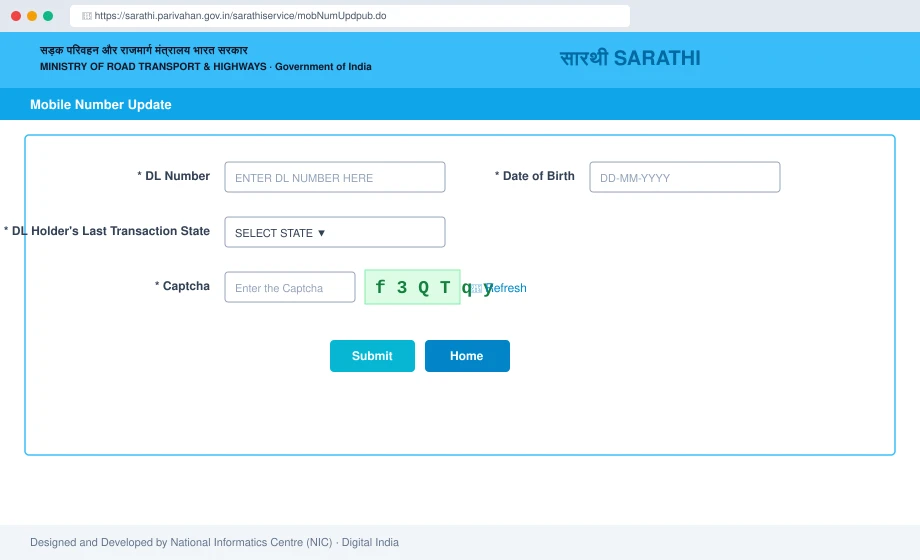Click the captcha image f3QT
Screen dimensions: 920x560
[412, 287]
